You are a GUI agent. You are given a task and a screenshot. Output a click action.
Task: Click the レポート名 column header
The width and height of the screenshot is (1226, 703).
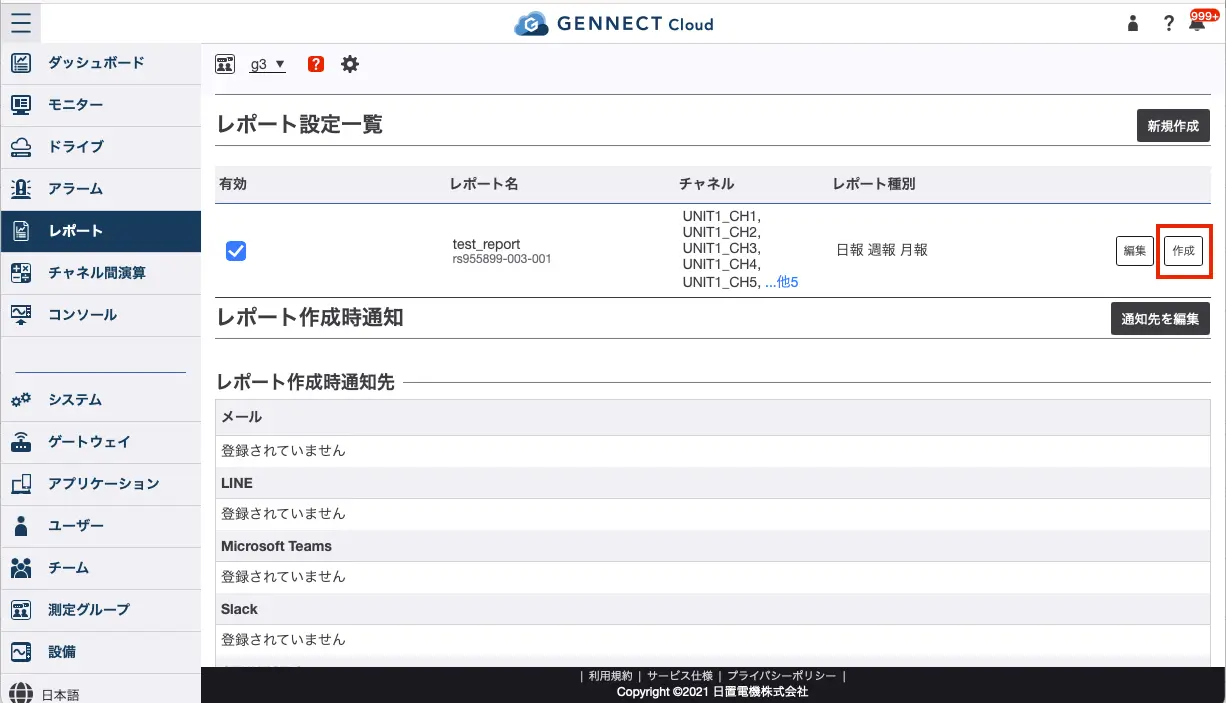(x=484, y=184)
